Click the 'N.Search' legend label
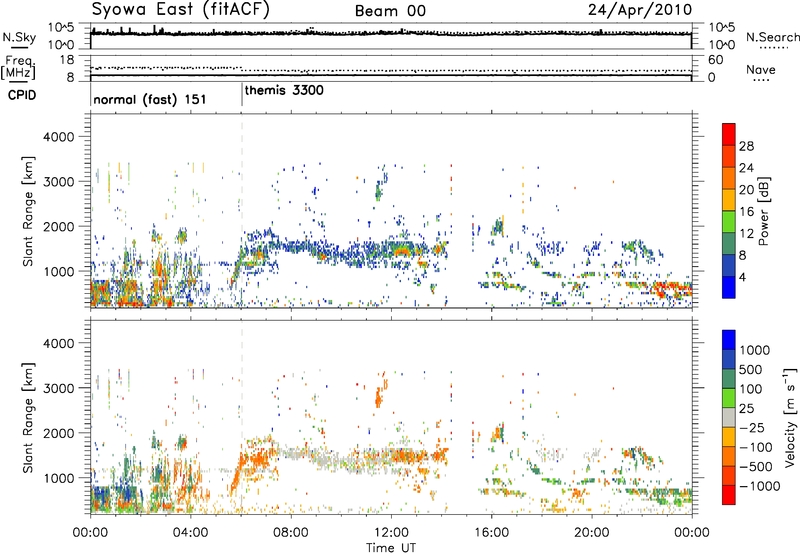800x554 pixels. 772,37
